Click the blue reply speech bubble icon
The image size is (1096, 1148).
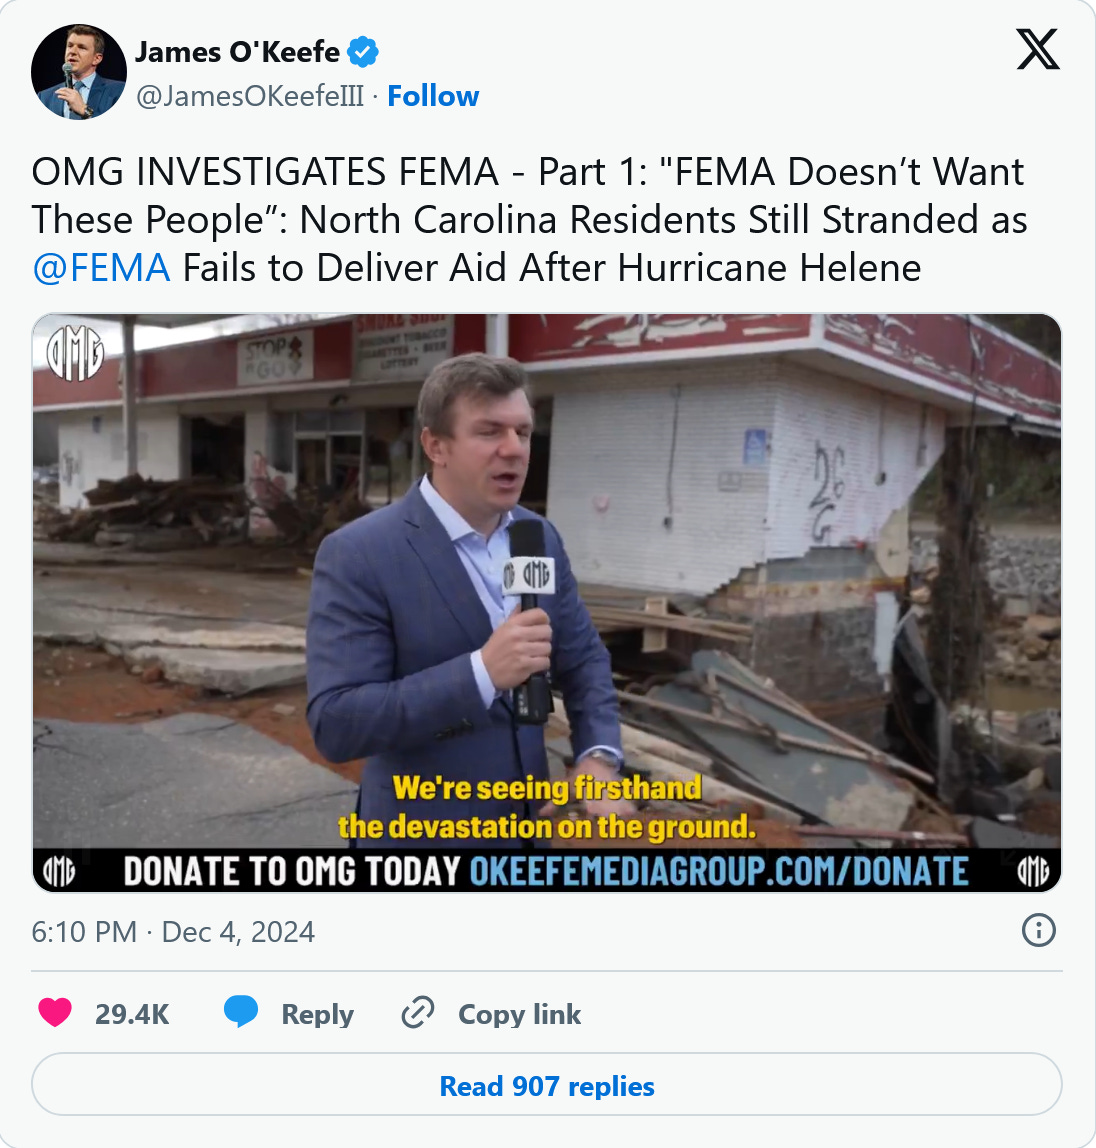tap(241, 1012)
